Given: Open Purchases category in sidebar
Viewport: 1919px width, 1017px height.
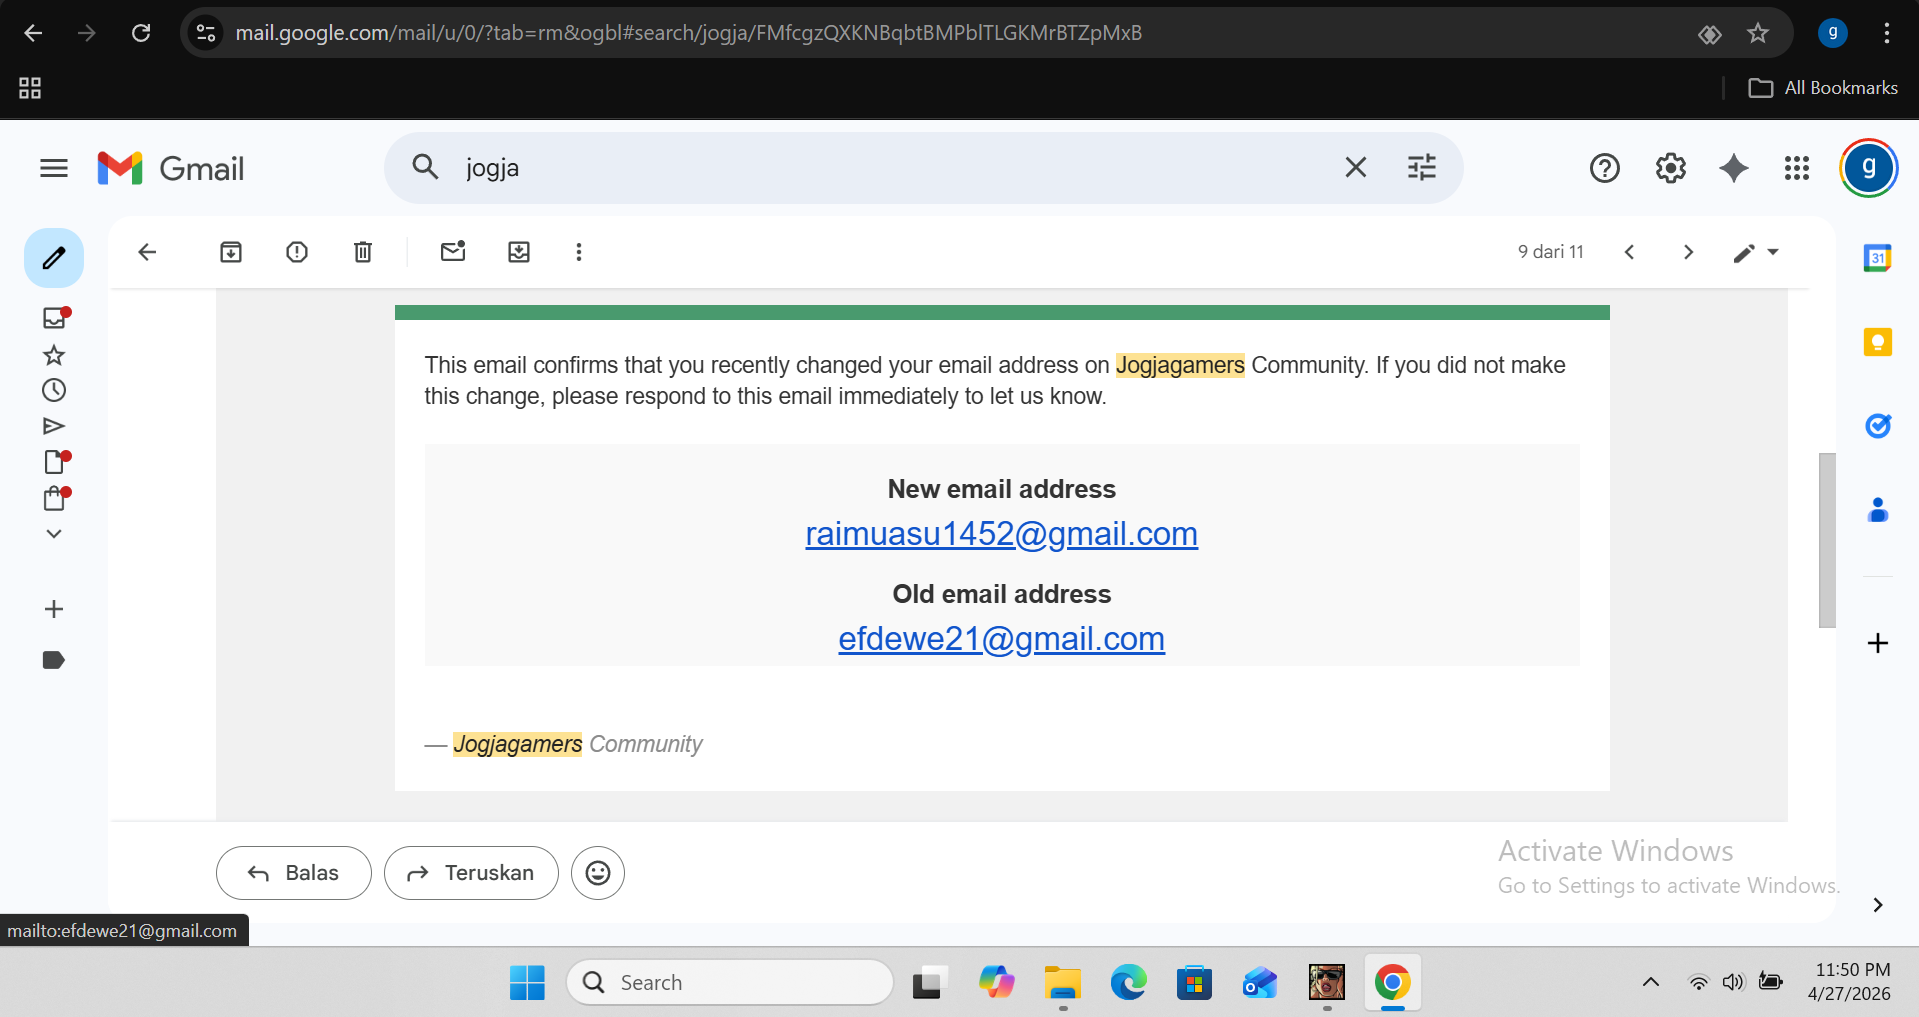Looking at the screenshot, I should (x=55, y=498).
